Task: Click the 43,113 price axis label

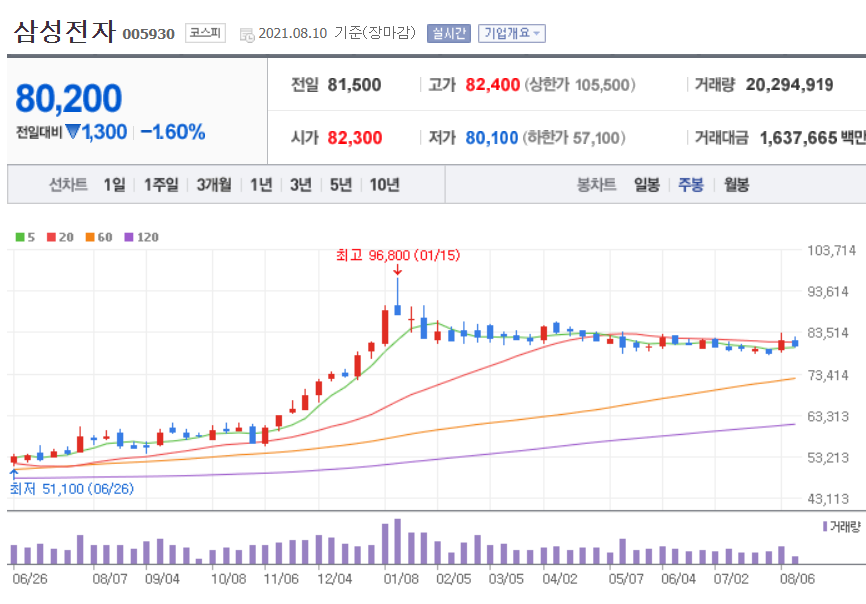Action: (828, 499)
